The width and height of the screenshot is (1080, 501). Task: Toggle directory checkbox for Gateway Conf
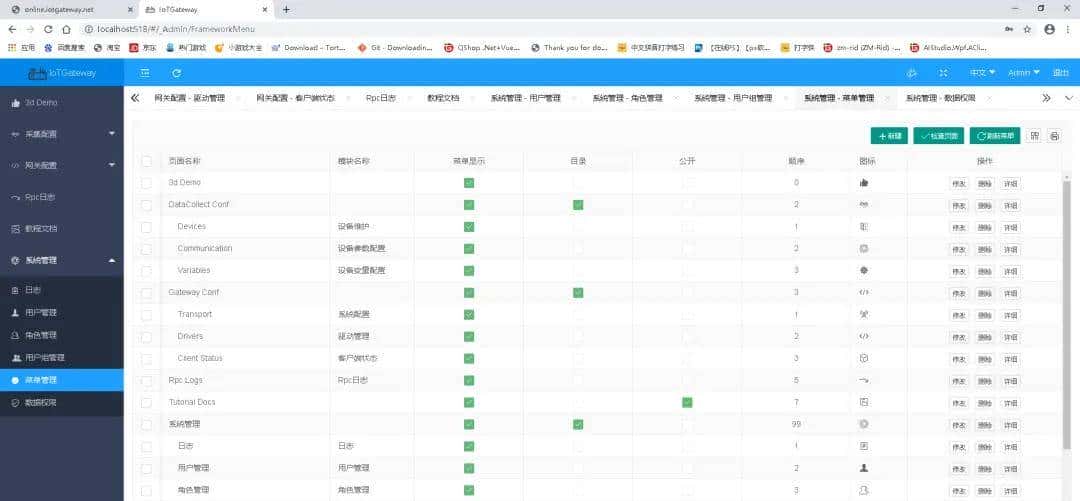coord(578,292)
